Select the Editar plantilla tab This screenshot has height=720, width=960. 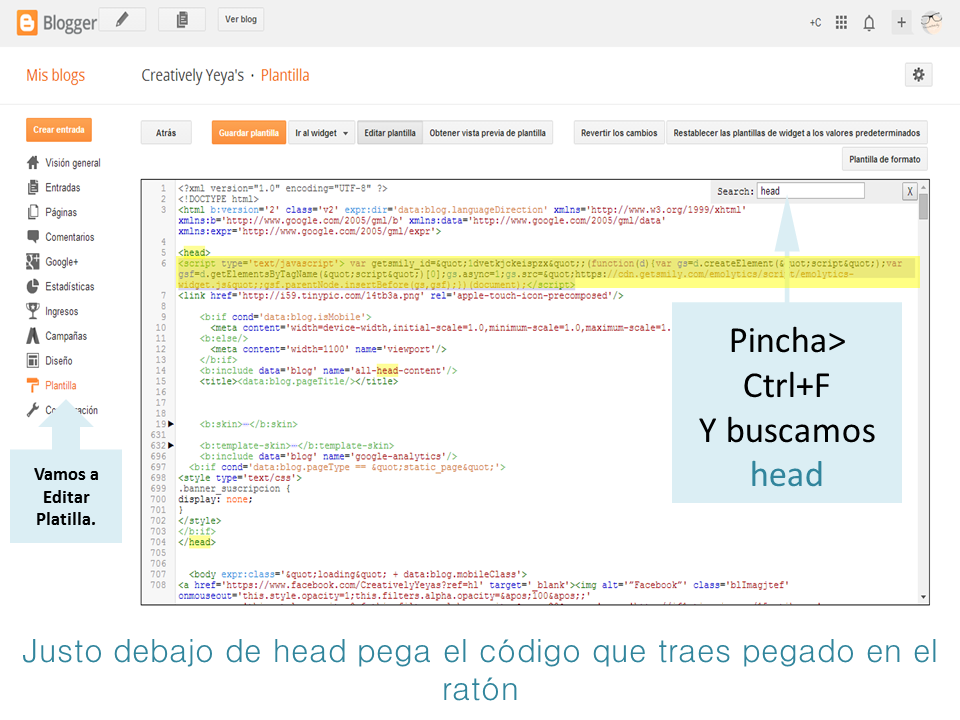(390, 133)
